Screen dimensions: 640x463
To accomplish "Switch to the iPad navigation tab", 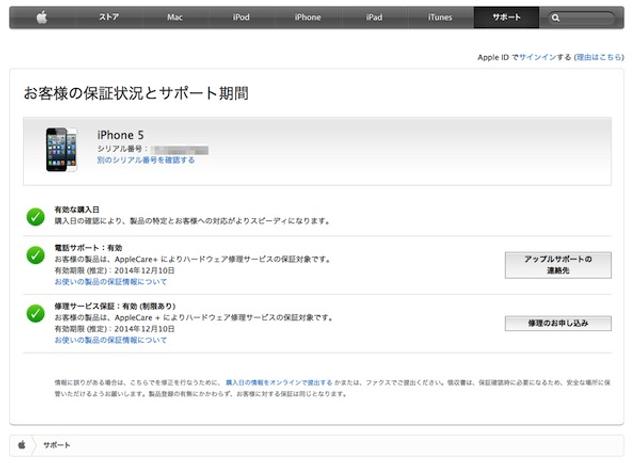I will tap(374, 17).
